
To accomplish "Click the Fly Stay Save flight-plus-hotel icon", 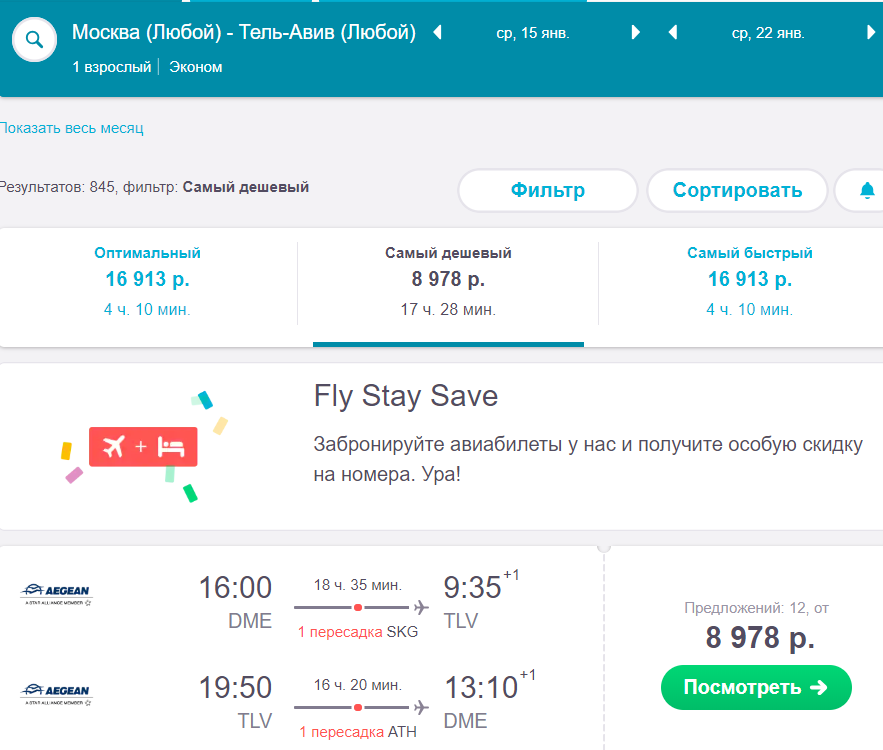I will 143,447.
